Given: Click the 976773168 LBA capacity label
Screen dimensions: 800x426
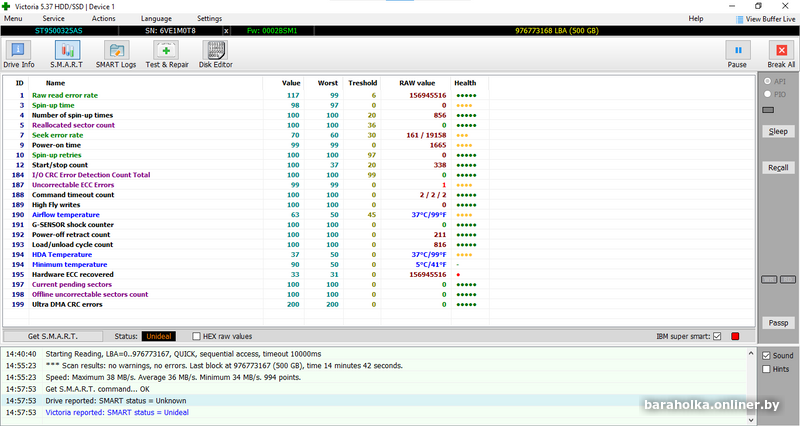Looking at the screenshot, I should tap(557, 31).
